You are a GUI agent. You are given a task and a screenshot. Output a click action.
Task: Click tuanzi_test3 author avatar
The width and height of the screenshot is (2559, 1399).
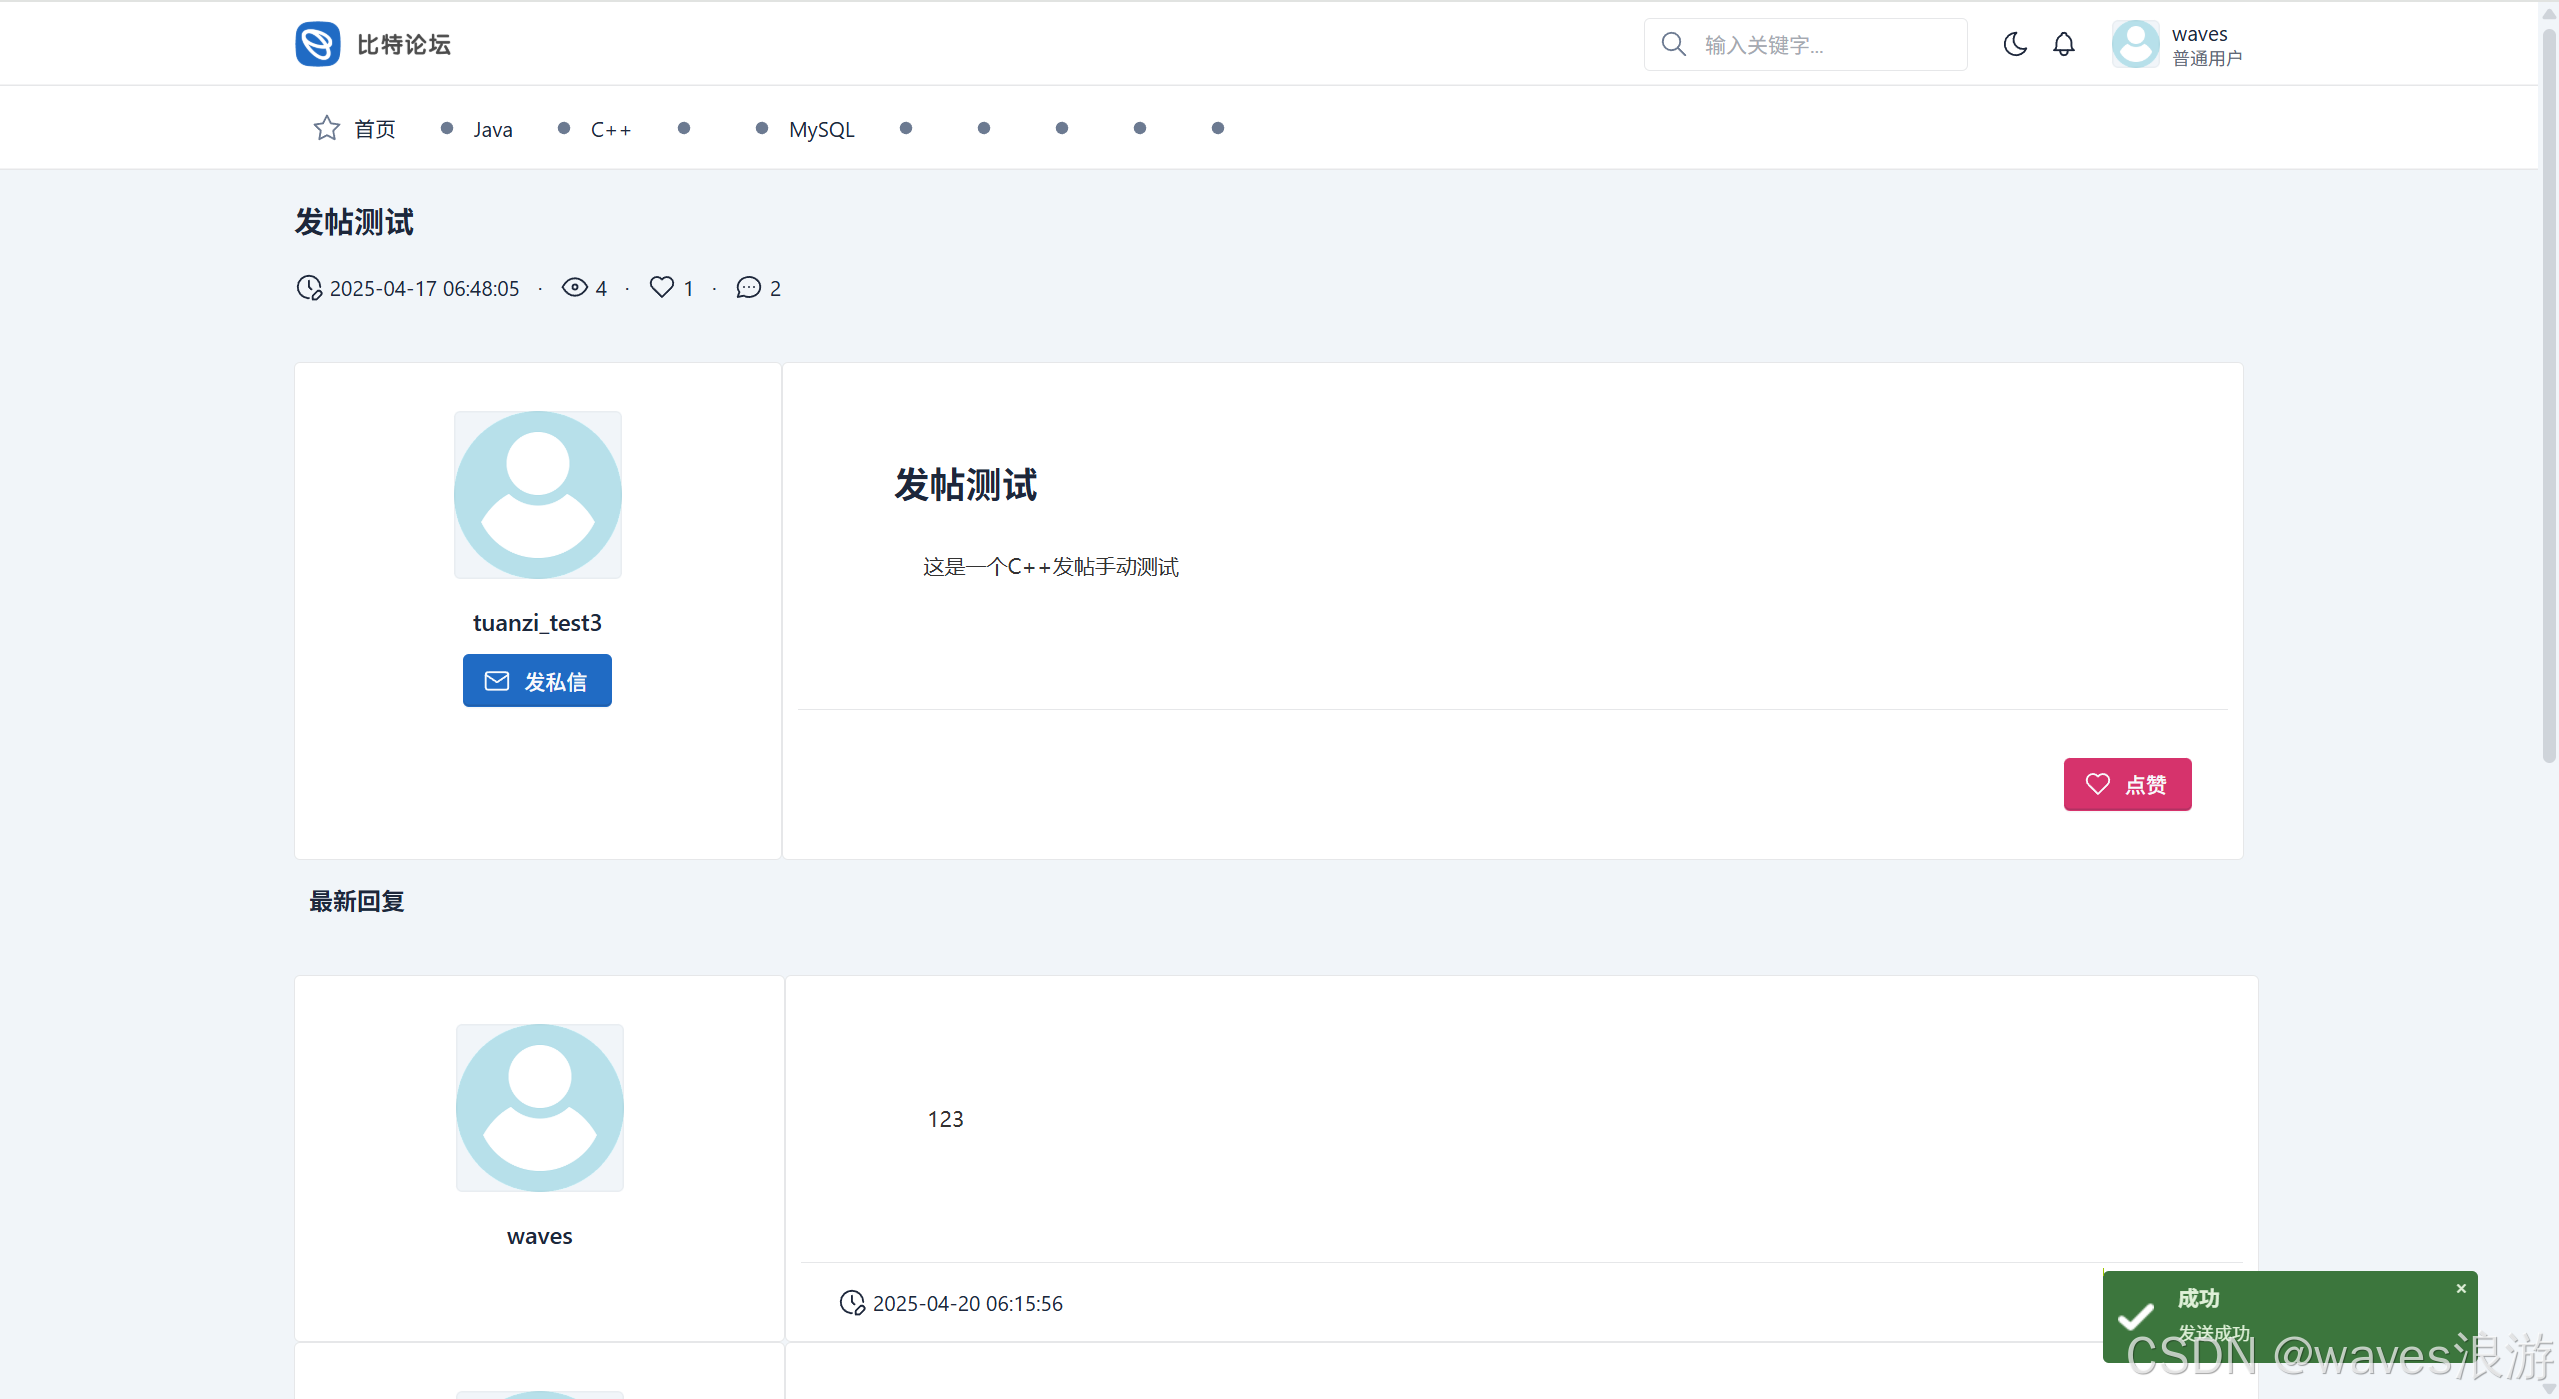(x=538, y=495)
